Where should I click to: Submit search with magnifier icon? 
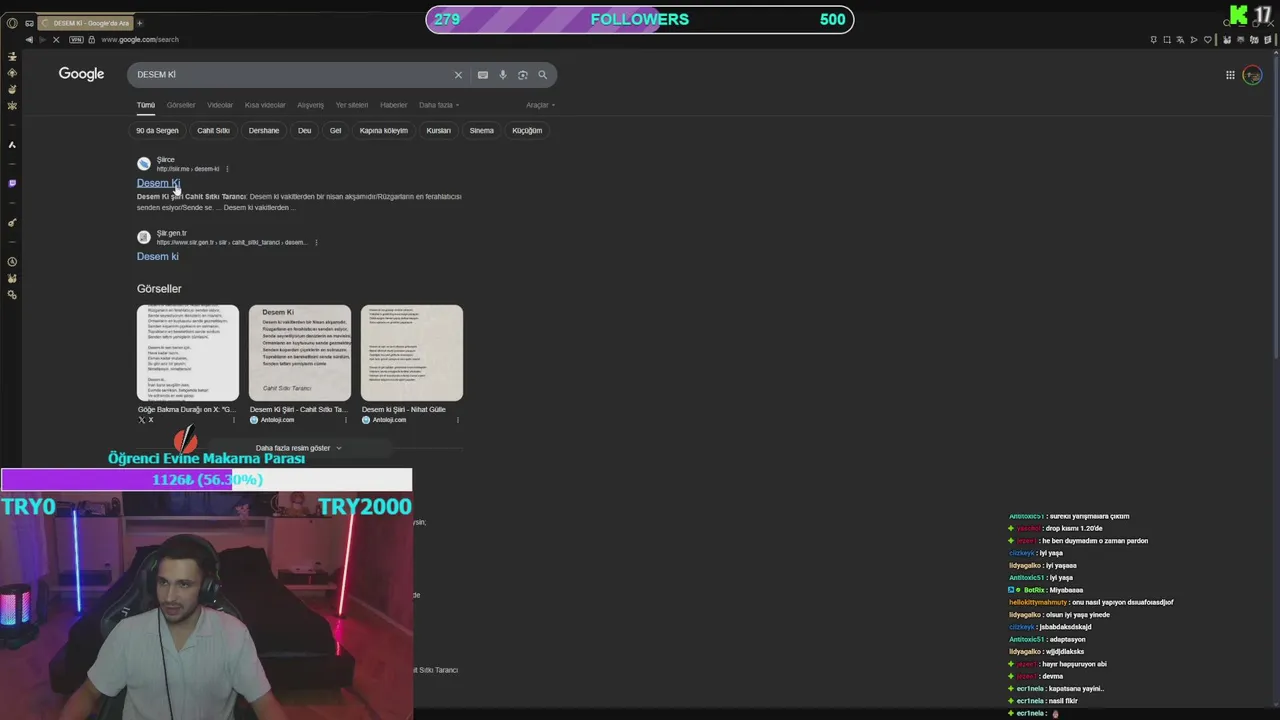pyautogui.click(x=543, y=75)
